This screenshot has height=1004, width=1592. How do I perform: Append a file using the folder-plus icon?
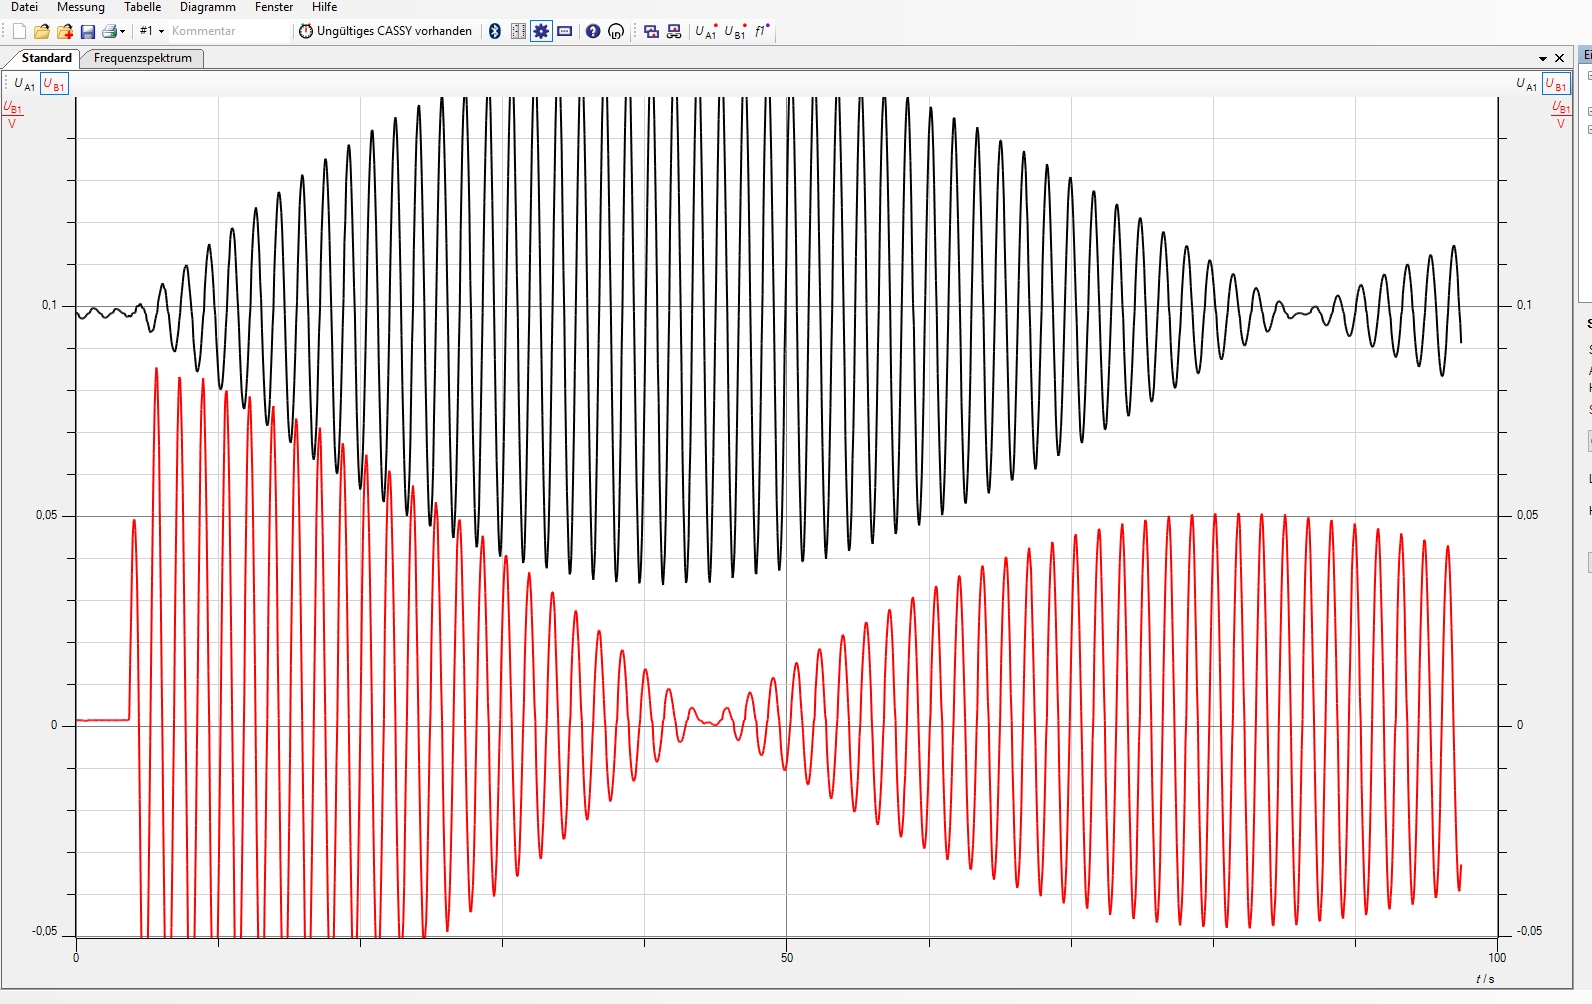[65, 31]
